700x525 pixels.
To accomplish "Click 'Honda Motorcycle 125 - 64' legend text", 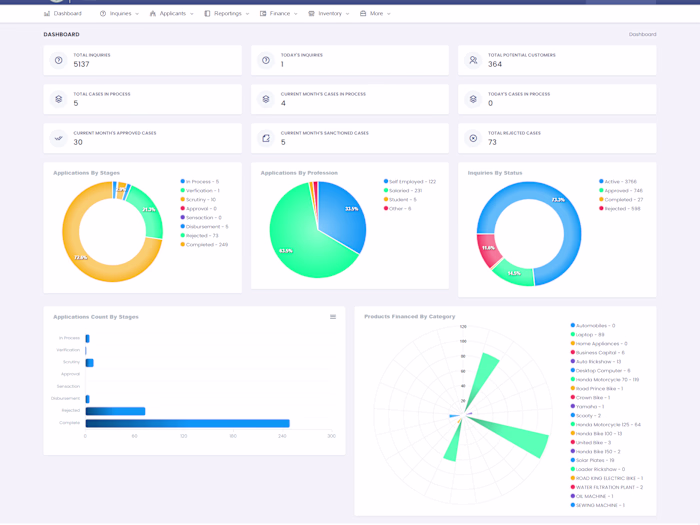I will click(x=608, y=425).
